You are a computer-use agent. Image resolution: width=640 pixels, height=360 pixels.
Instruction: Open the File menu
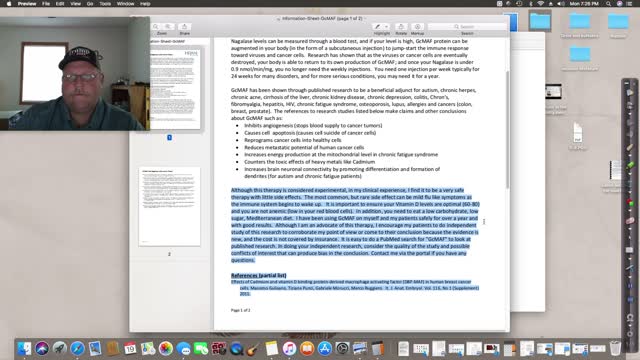[x=46, y=4]
